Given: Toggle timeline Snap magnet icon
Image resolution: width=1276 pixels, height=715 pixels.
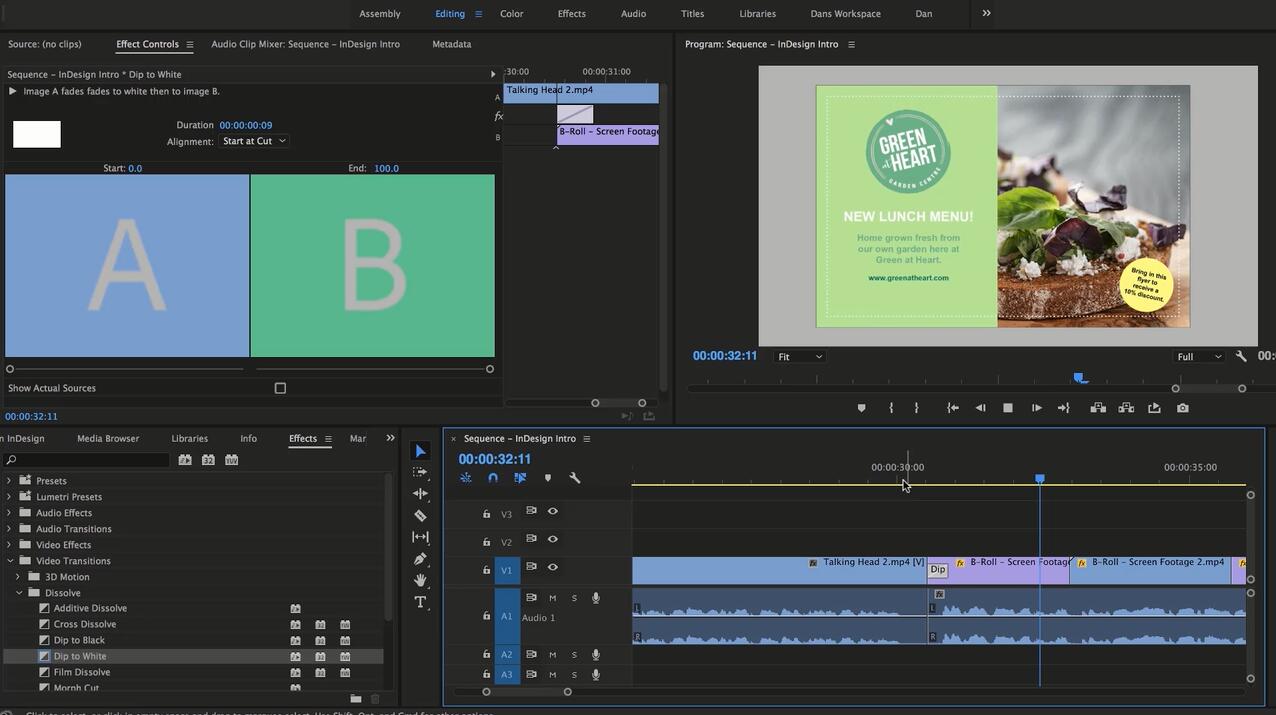Looking at the screenshot, I should pos(493,478).
